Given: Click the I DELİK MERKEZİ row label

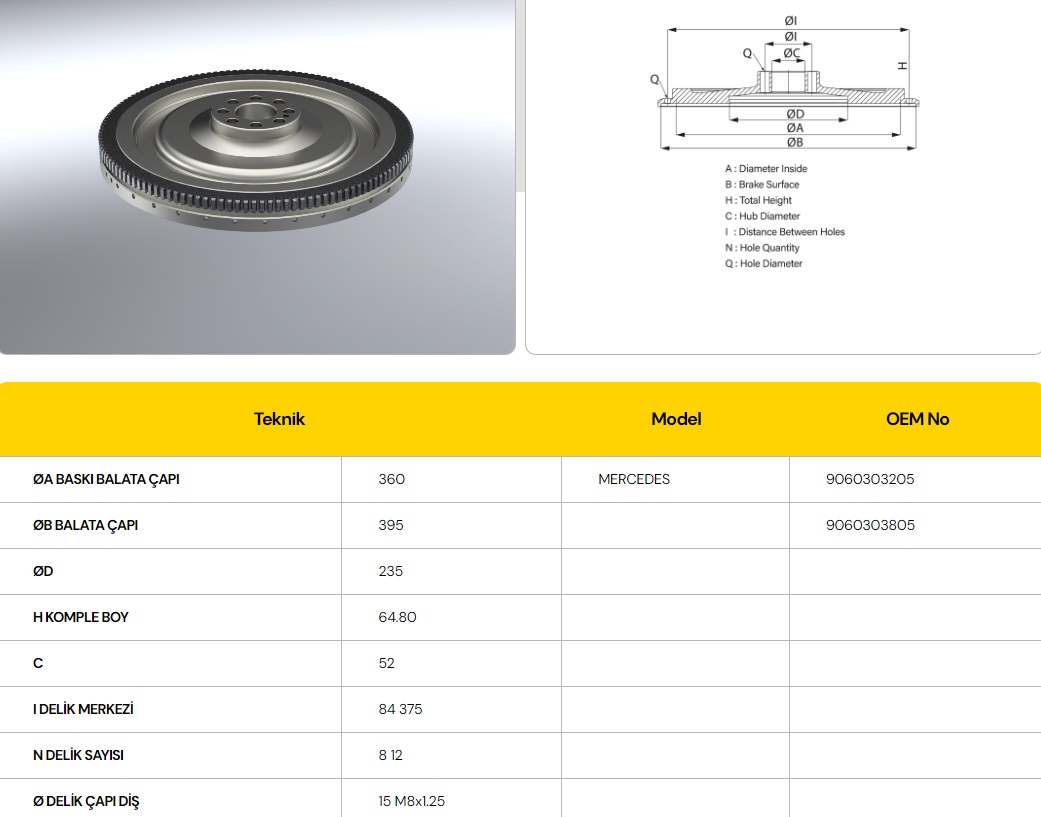Looking at the screenshot, I should pyautogui.click(x=83, y=709).
